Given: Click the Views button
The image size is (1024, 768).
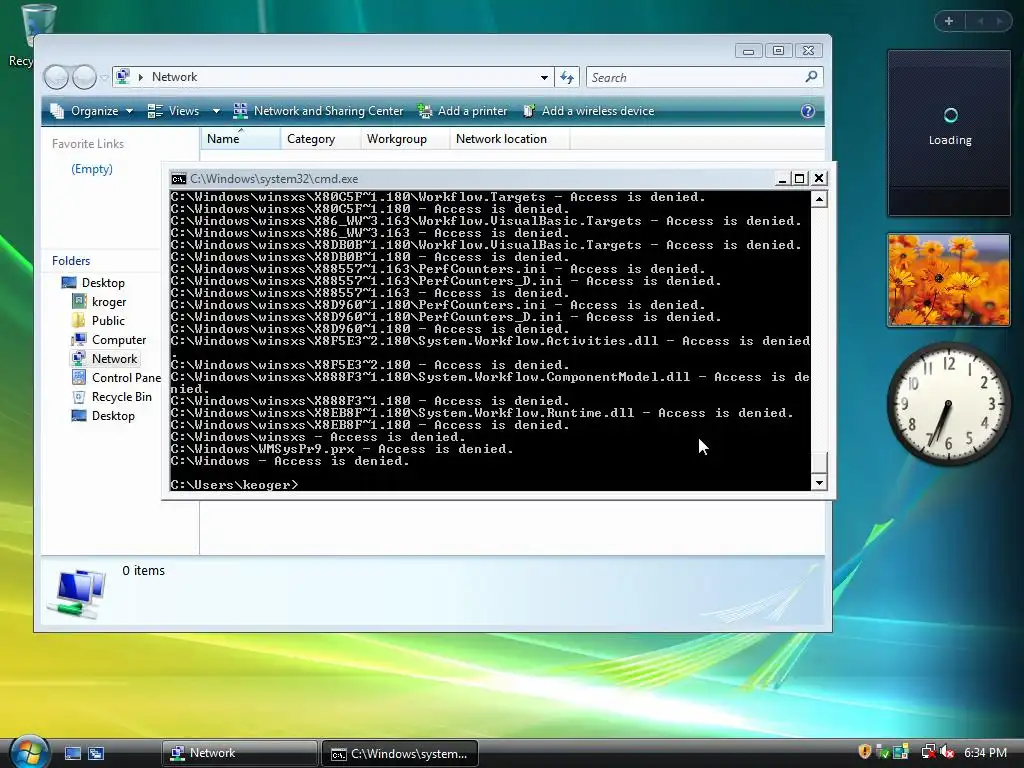Looking at the screenshot, I should coord(174,111).
